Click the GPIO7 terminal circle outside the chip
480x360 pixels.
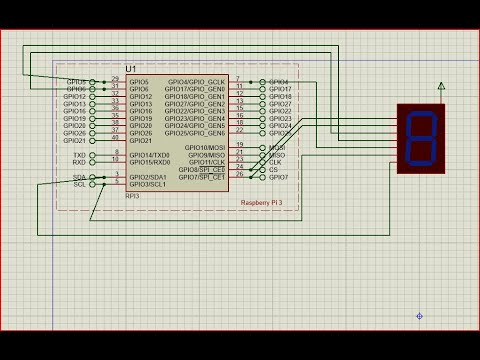pos(263,177)
